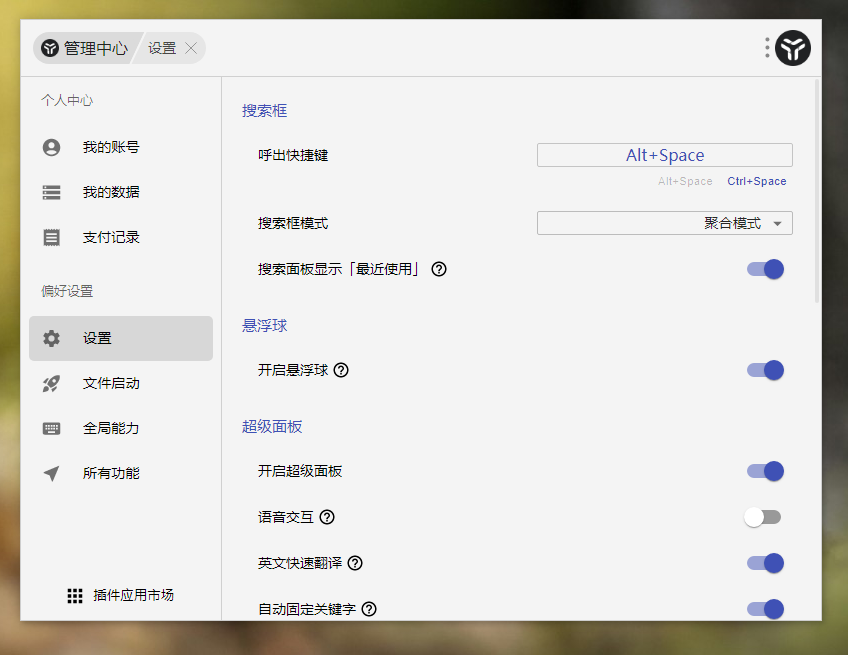Click the uTools logo avatar at top right

tap(792, 48)
